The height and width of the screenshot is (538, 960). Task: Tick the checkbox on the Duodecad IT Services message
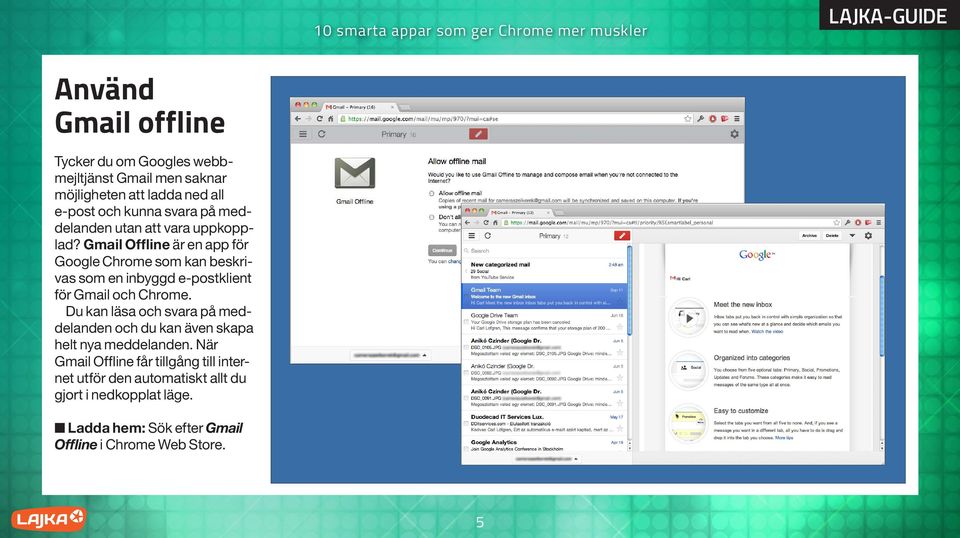pyautogui.click(x=467, y=424)
